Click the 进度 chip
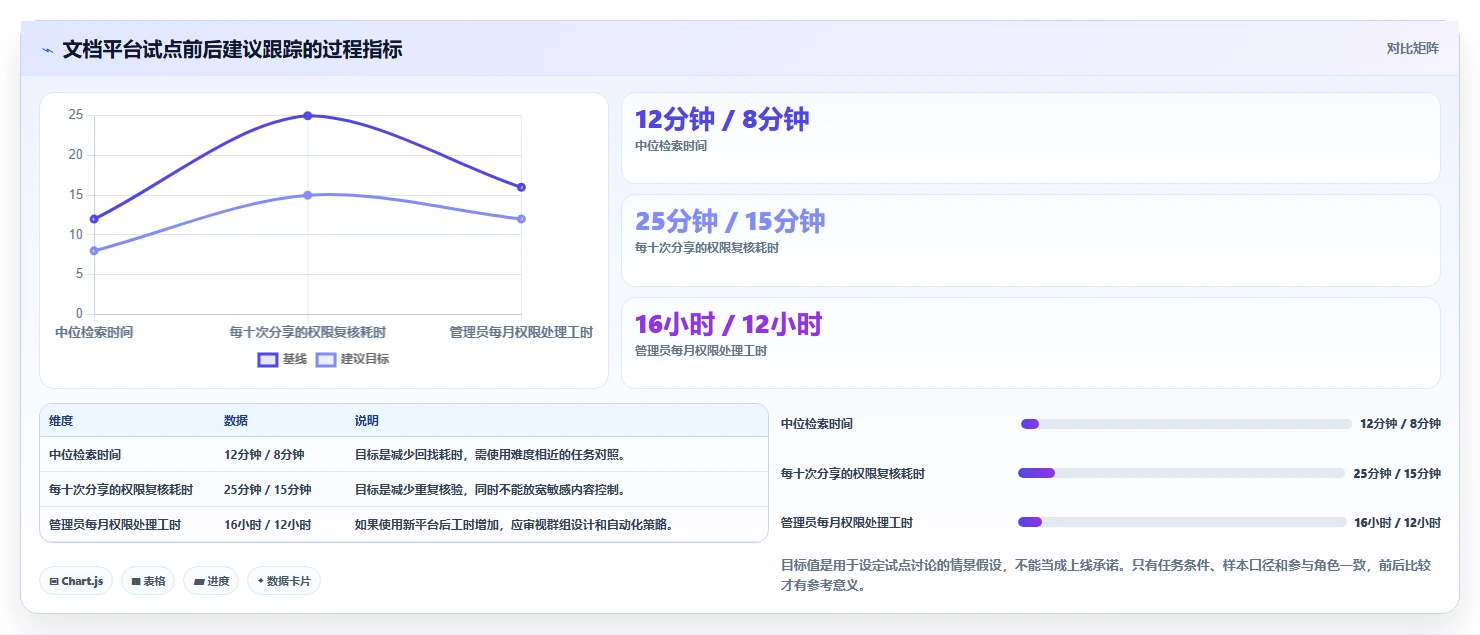The width and height of the screenshot is (1480, 635). pos(211,581)
